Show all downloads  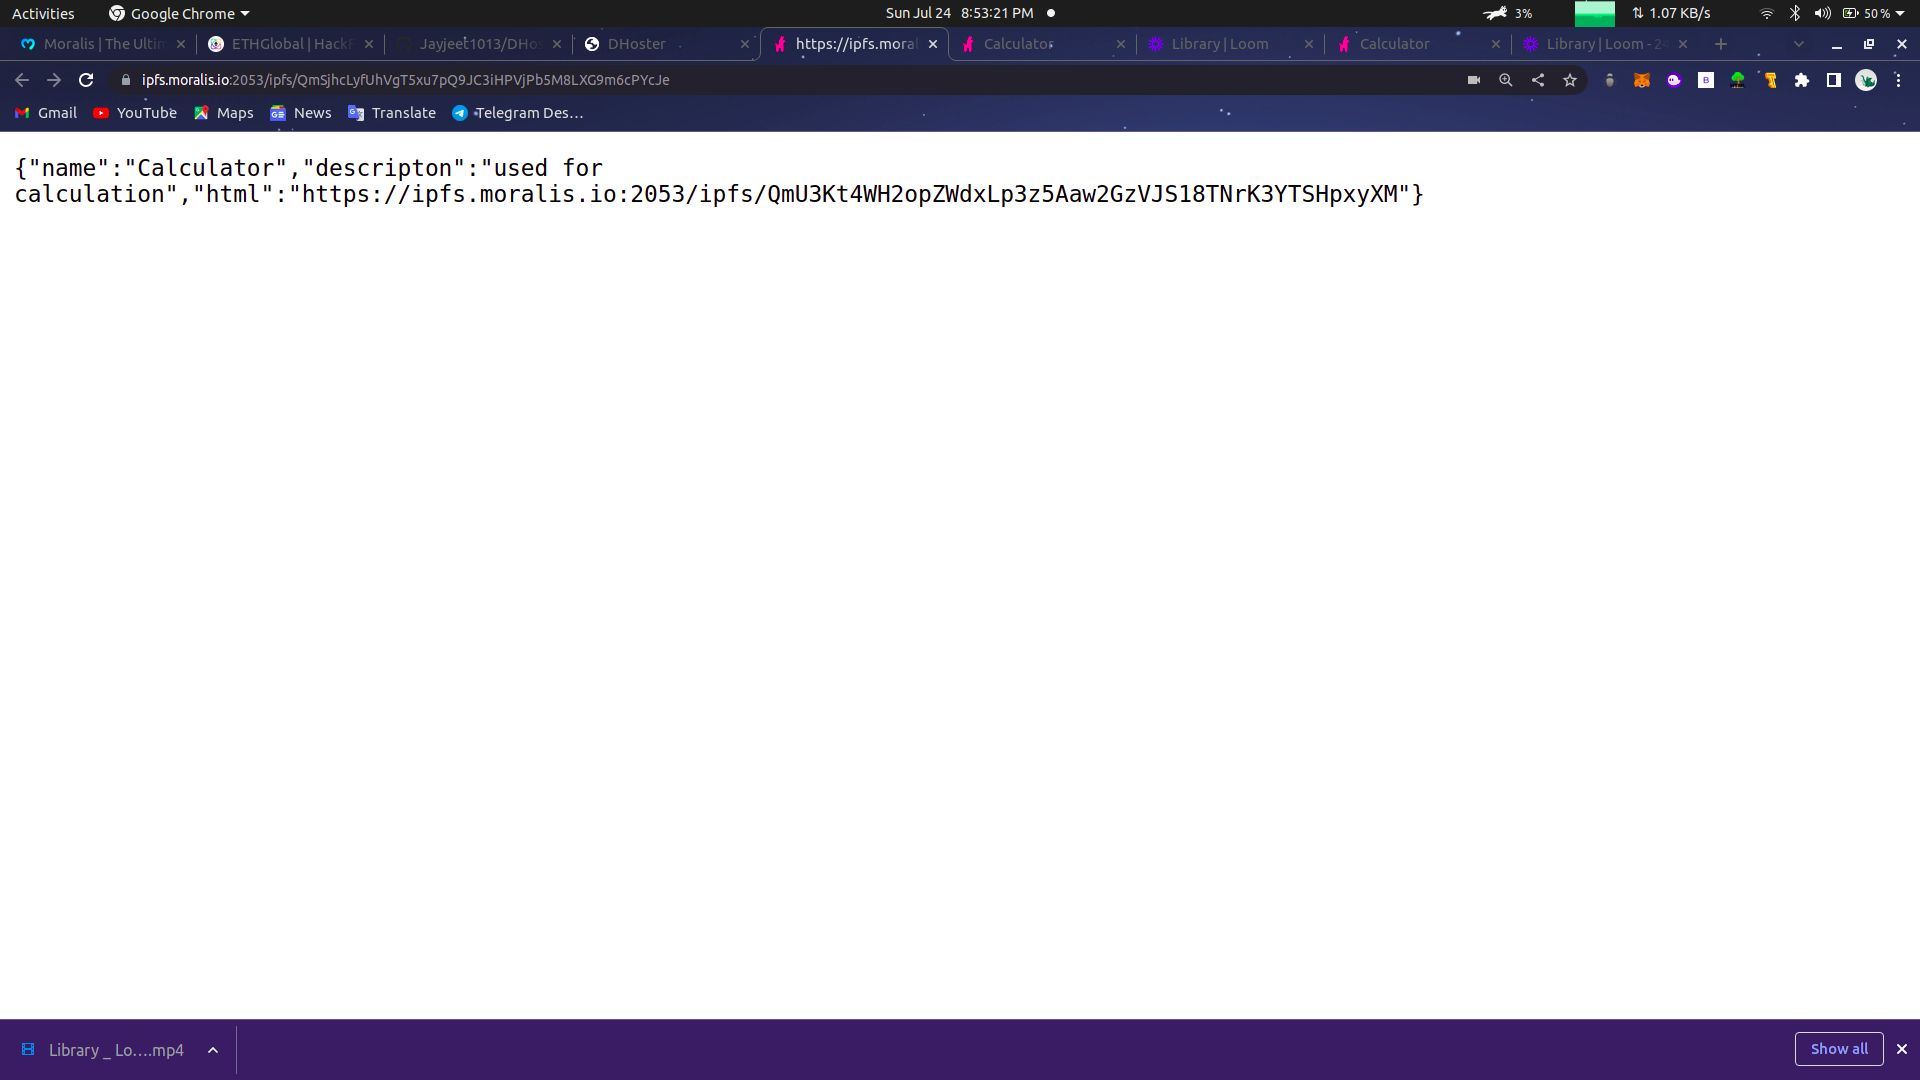(1839, 1049)
